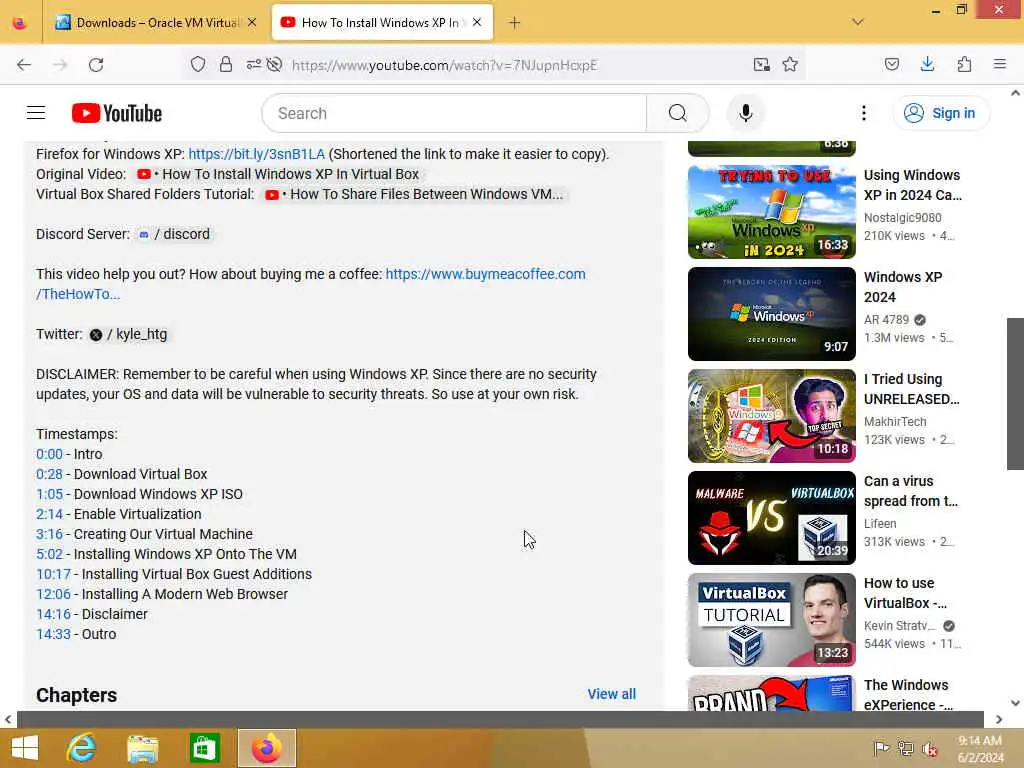This screenshot has width=1024, height=768.
Task: Open the Firefox View pinned icon
Action: [x=20, y=23]
